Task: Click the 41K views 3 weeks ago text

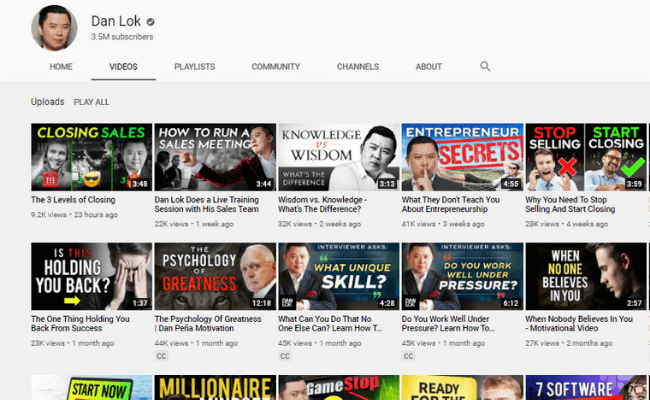Action: [x=443, y=224]
